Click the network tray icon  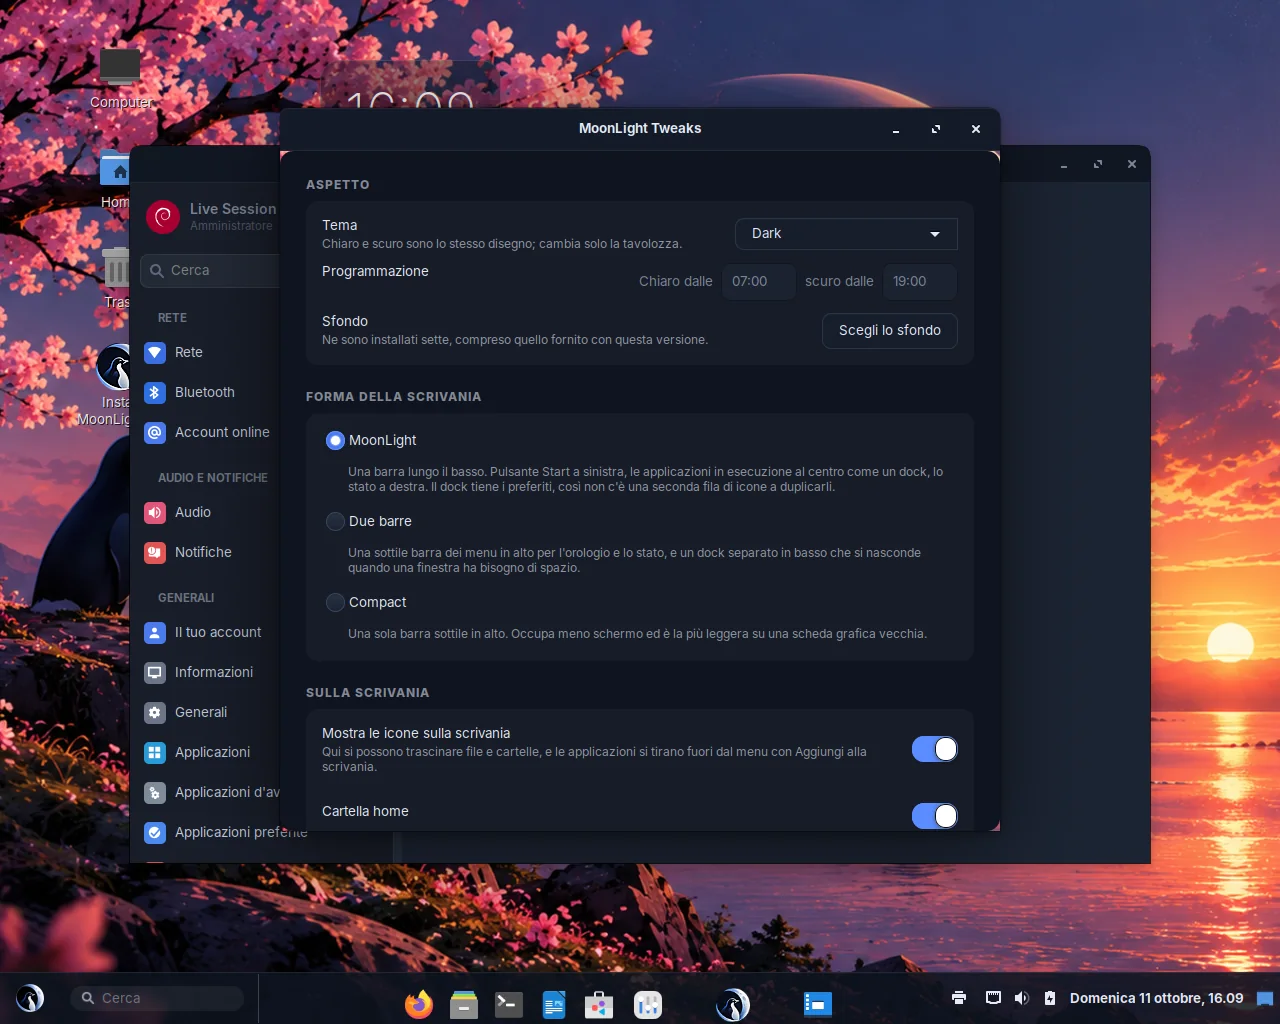click(993, 998)
